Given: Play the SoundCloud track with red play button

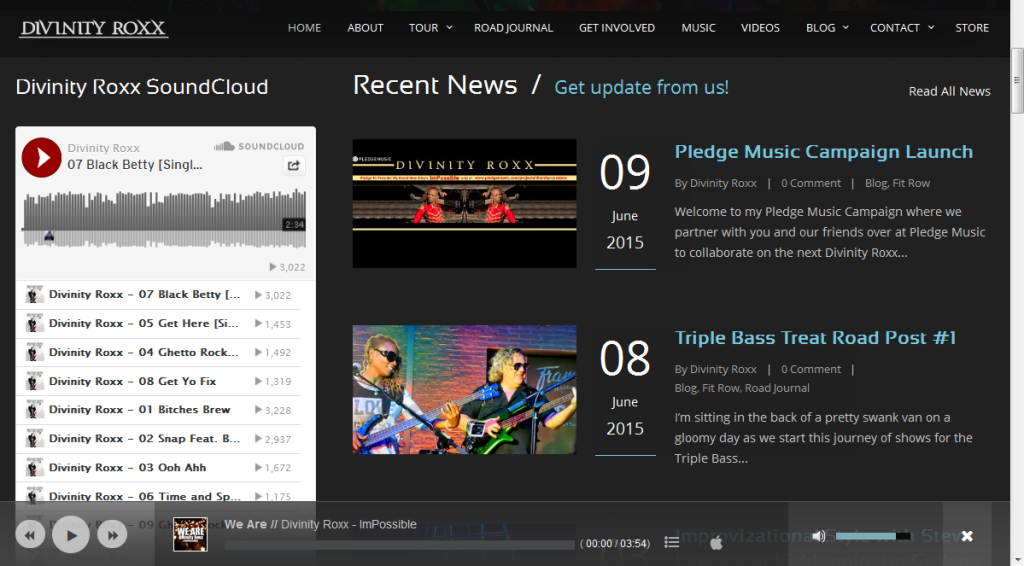Looking at the screenshot, I should pyautogui.click(x=41, y=157).
